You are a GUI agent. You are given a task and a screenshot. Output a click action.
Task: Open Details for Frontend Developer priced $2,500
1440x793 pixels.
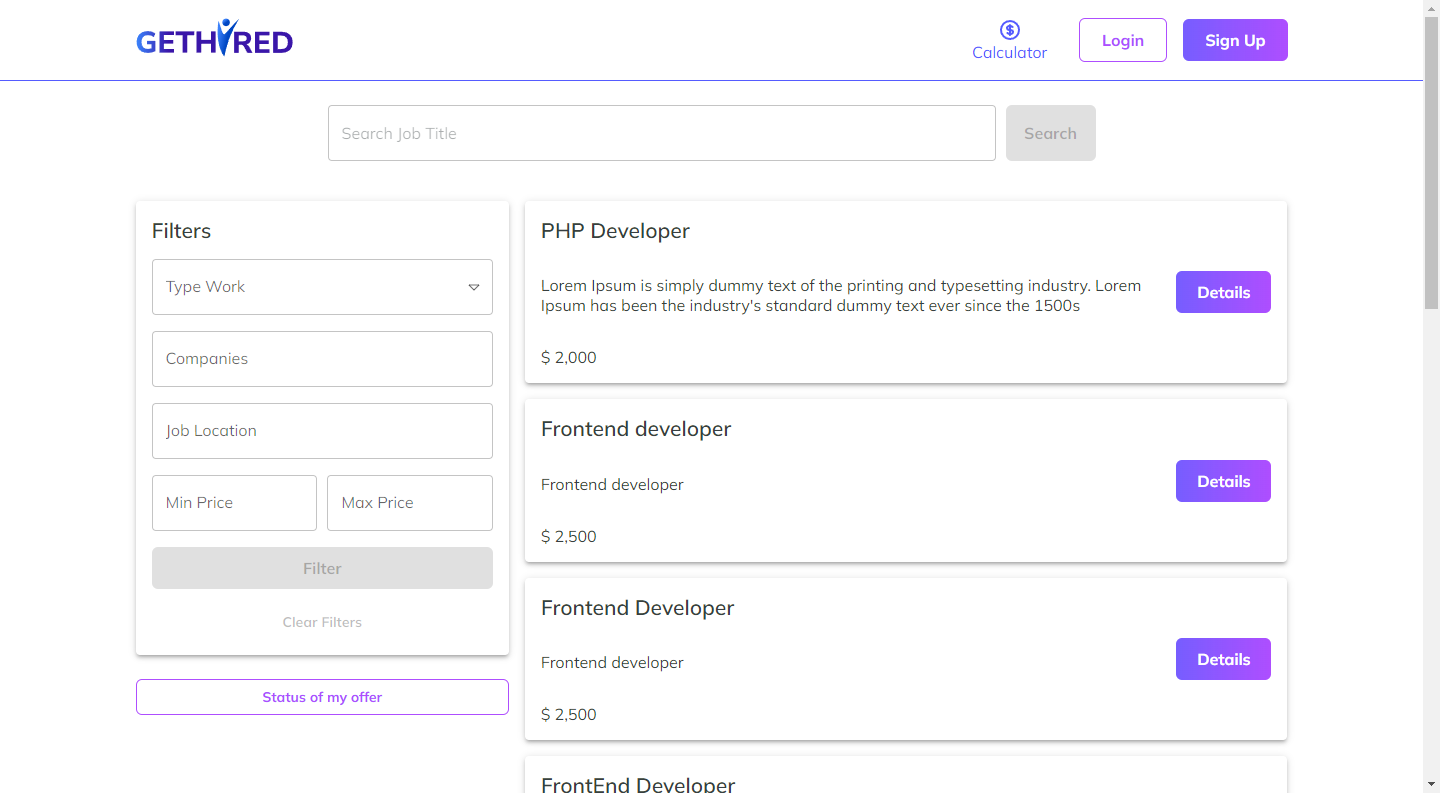tap(1223, 659)
